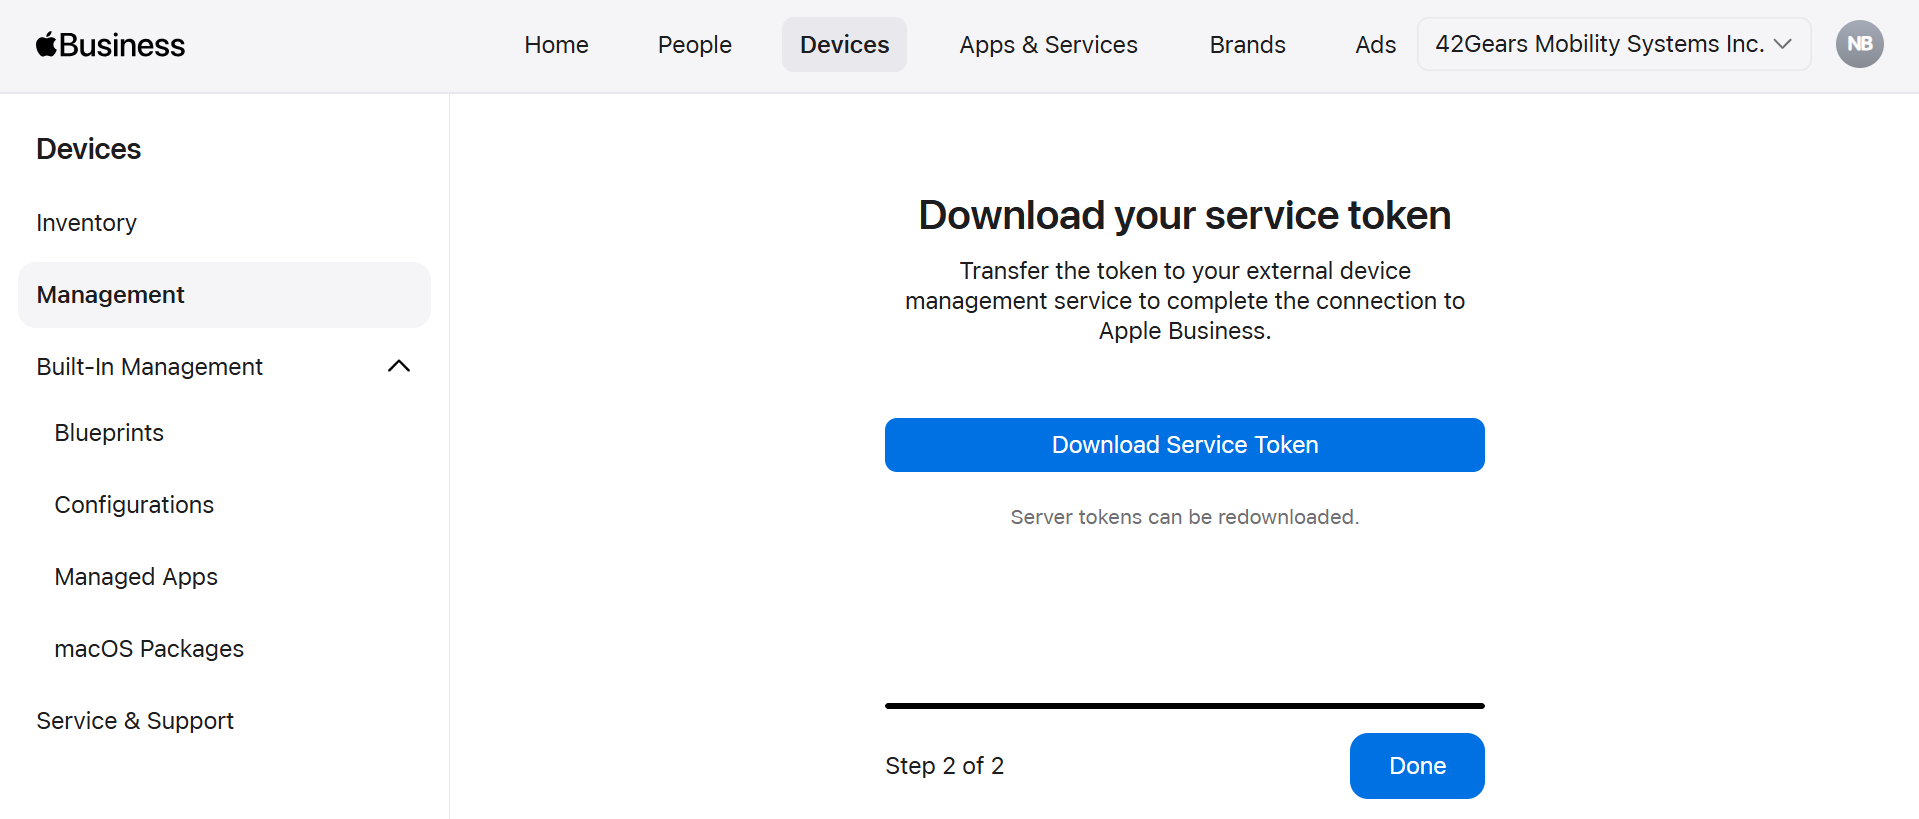Navigate to Ads in the header

pyautogui.click(x=1375, y=45)
